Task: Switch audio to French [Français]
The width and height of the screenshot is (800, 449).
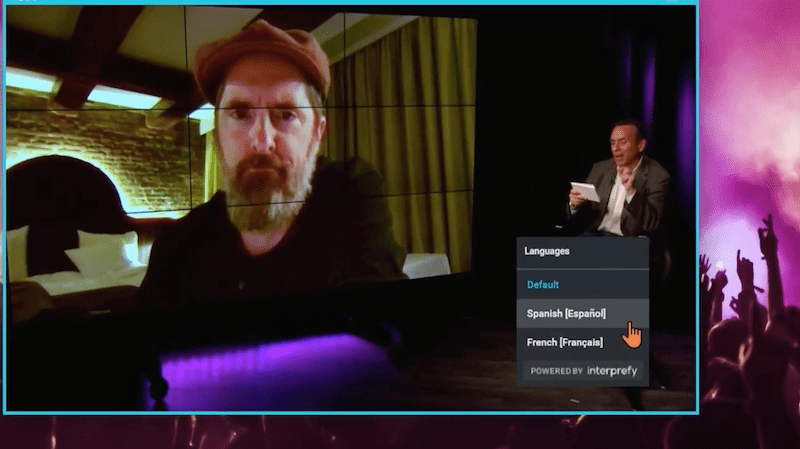Action: (565, 342)
